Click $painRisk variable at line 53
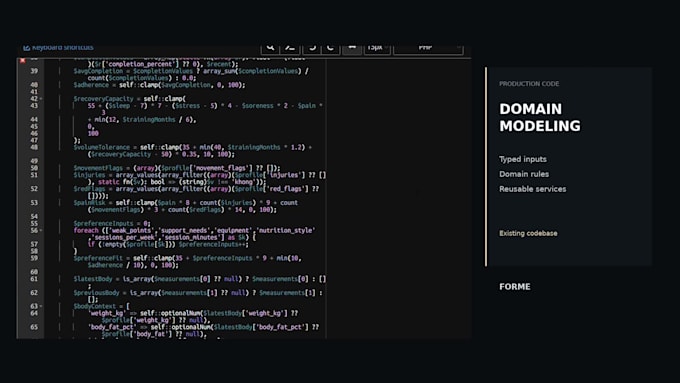680x383 pixels. pos(89,203)
